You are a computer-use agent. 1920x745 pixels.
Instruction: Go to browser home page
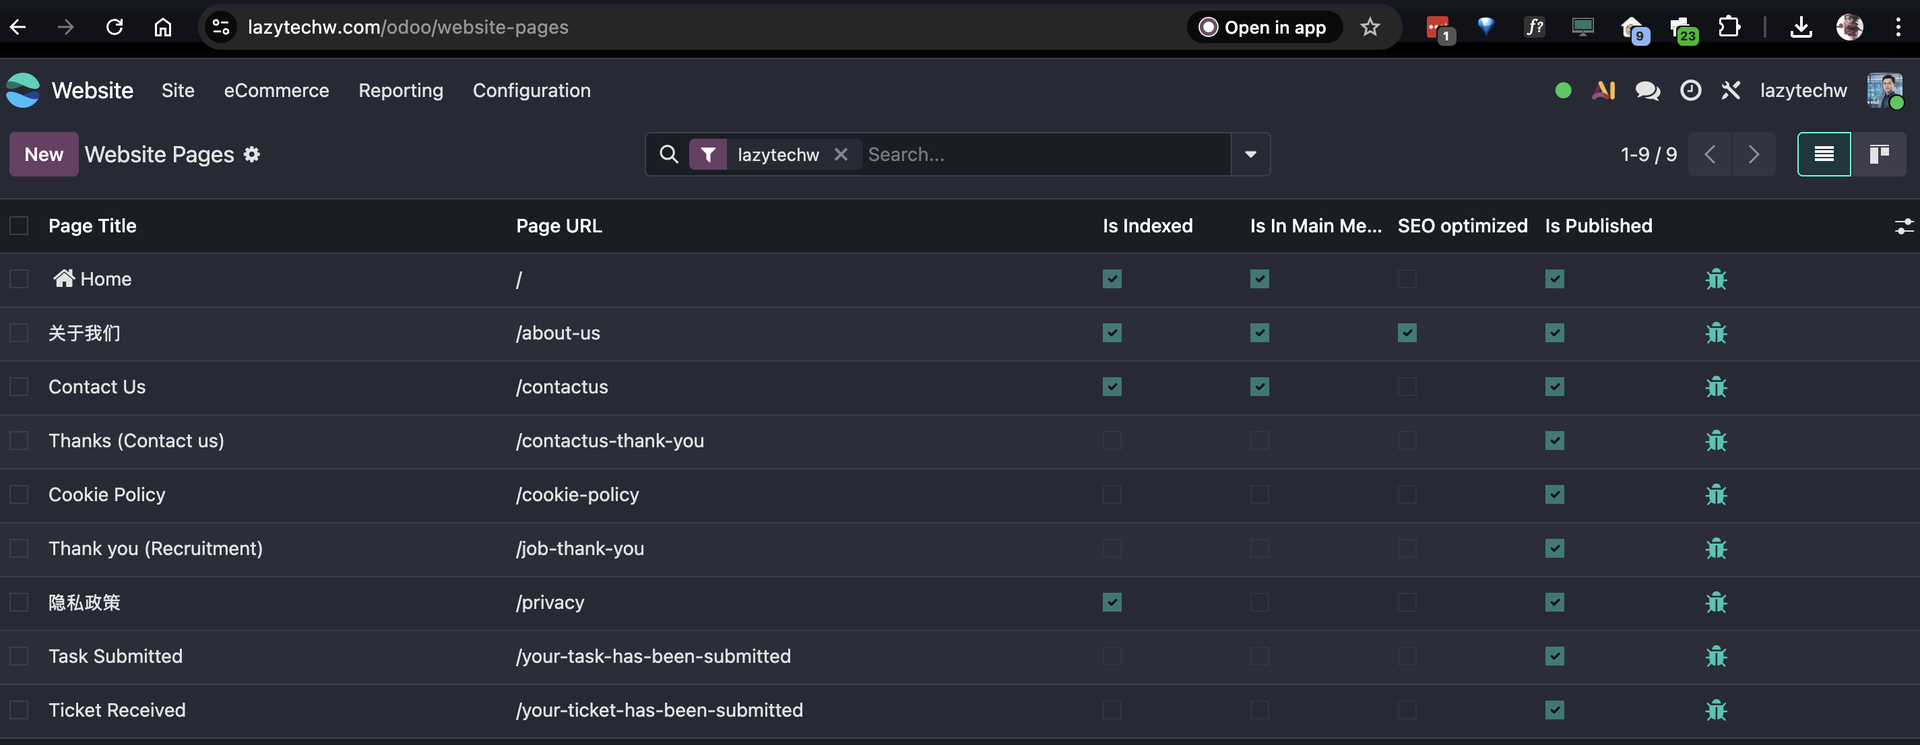(163, 27)
